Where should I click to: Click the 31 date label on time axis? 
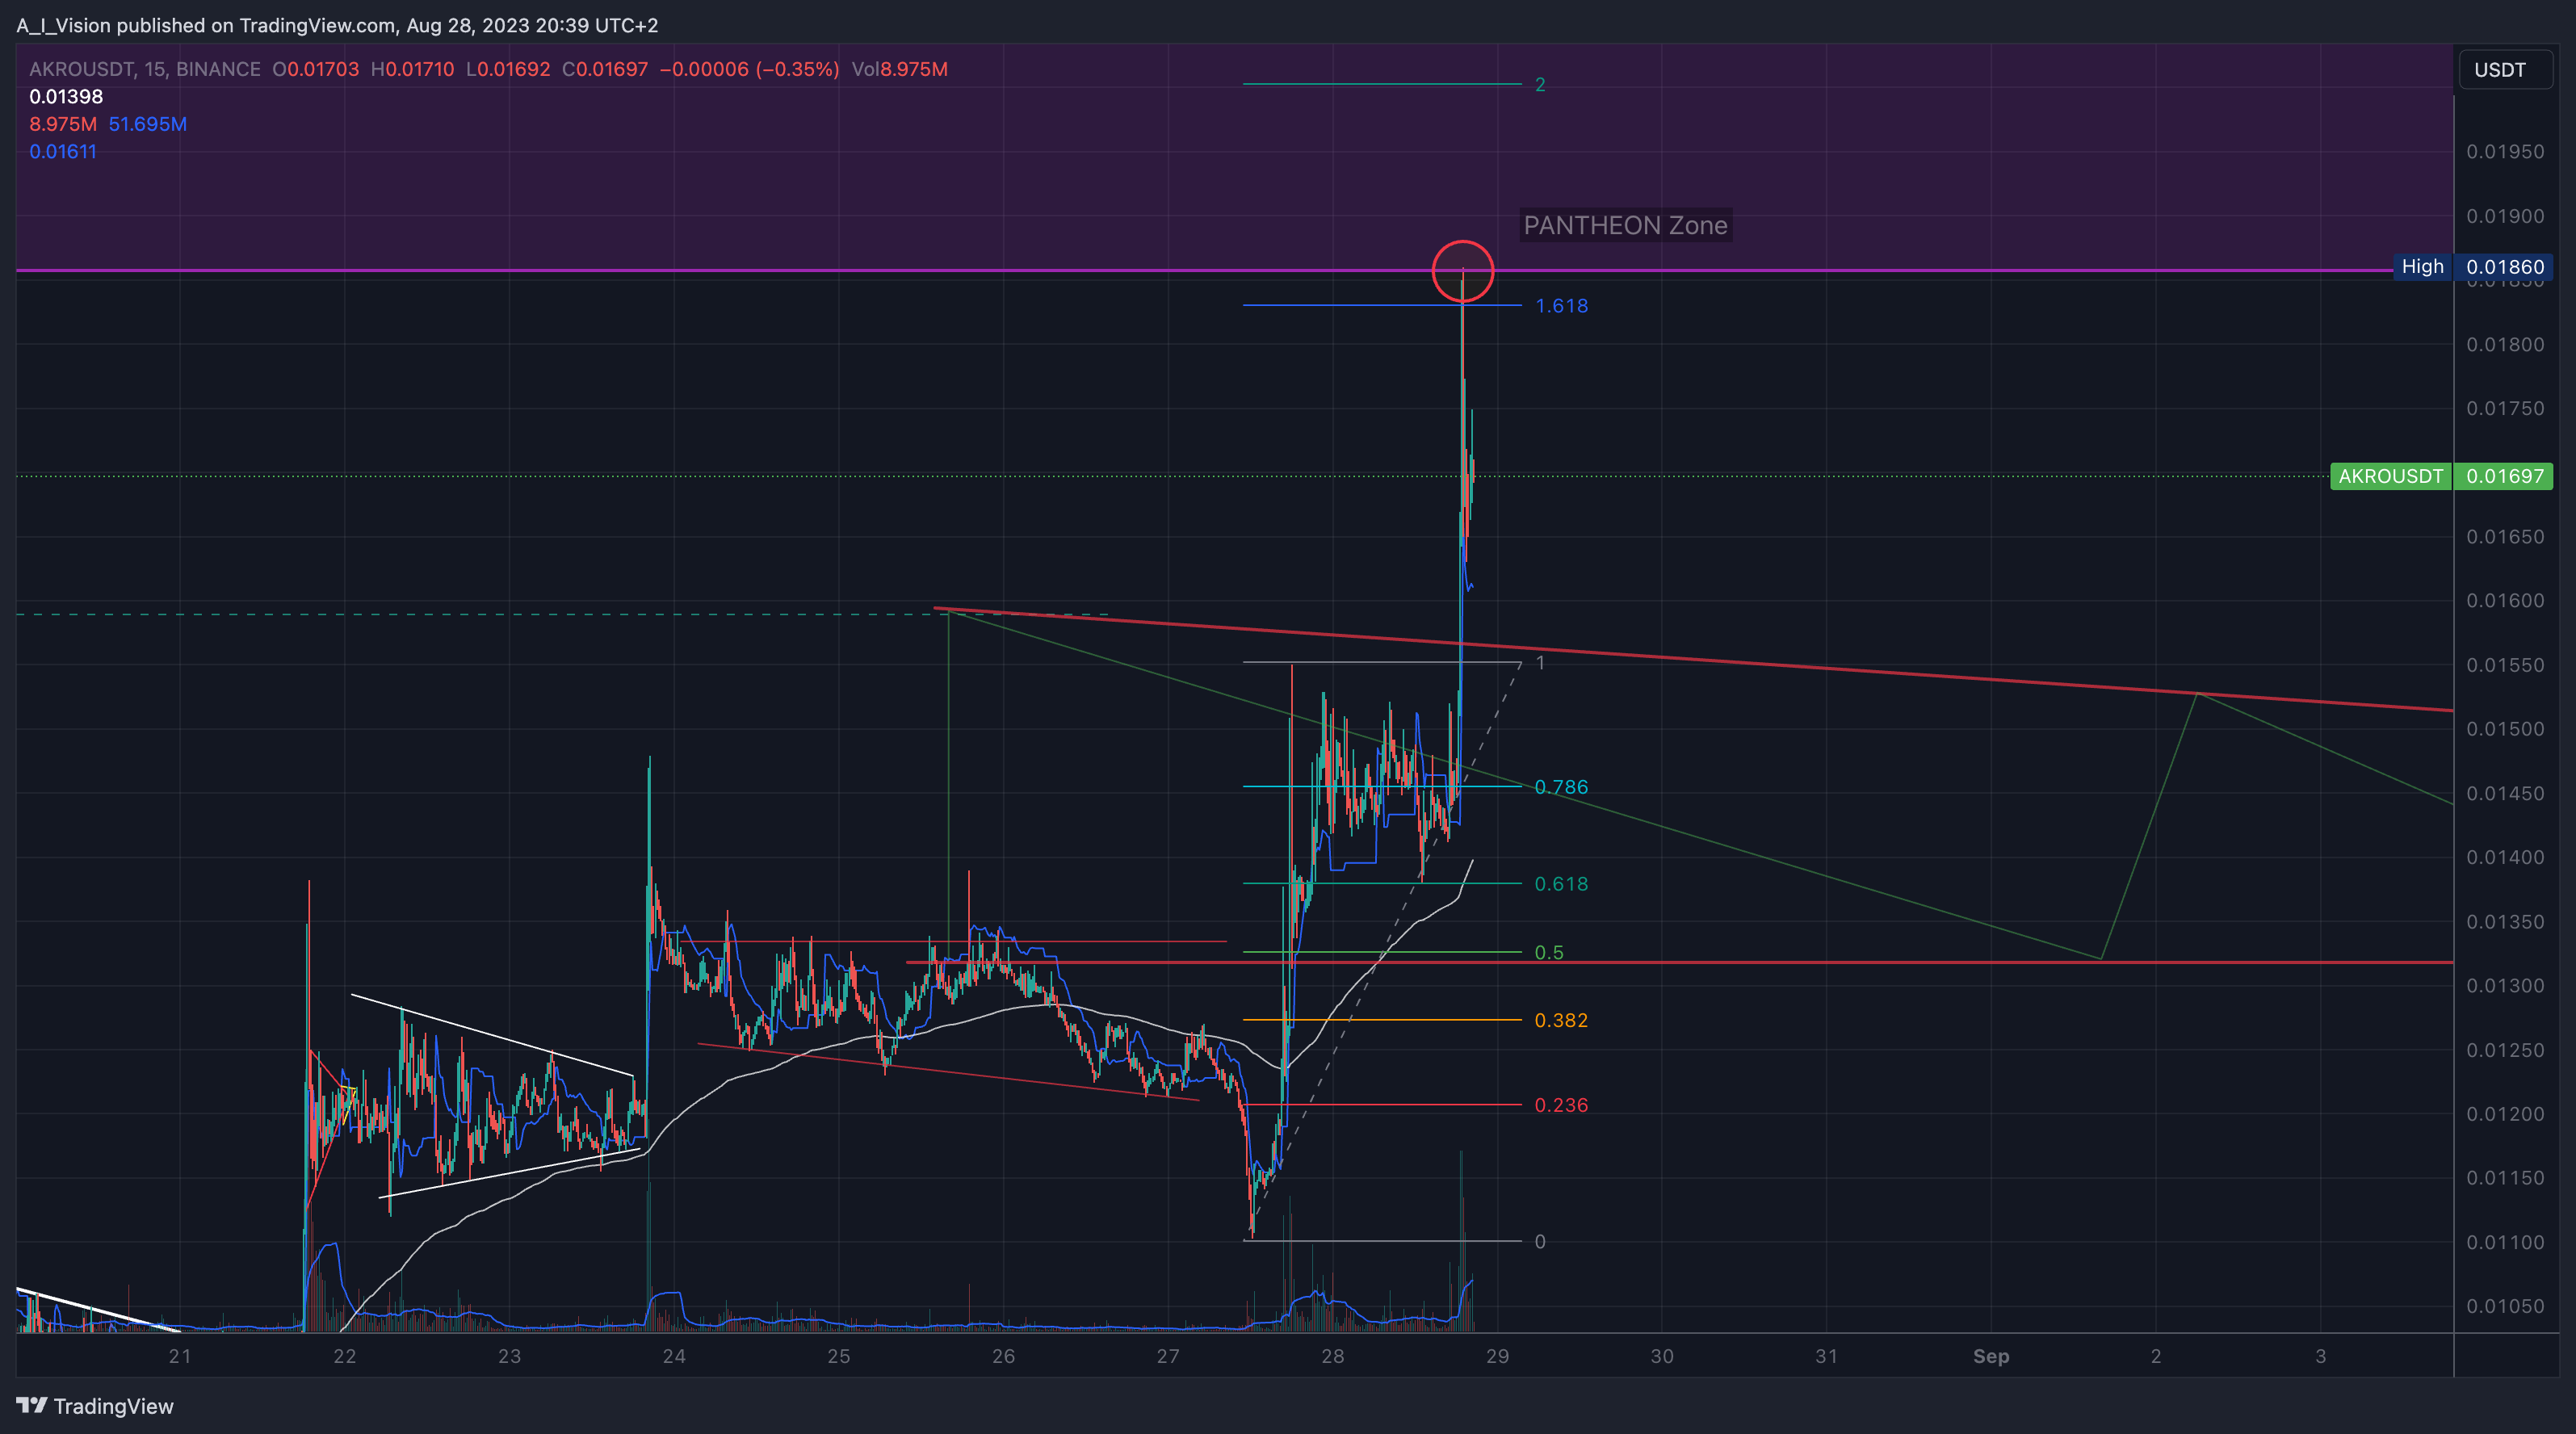pyautogui.click(x=1826, y=1356)
